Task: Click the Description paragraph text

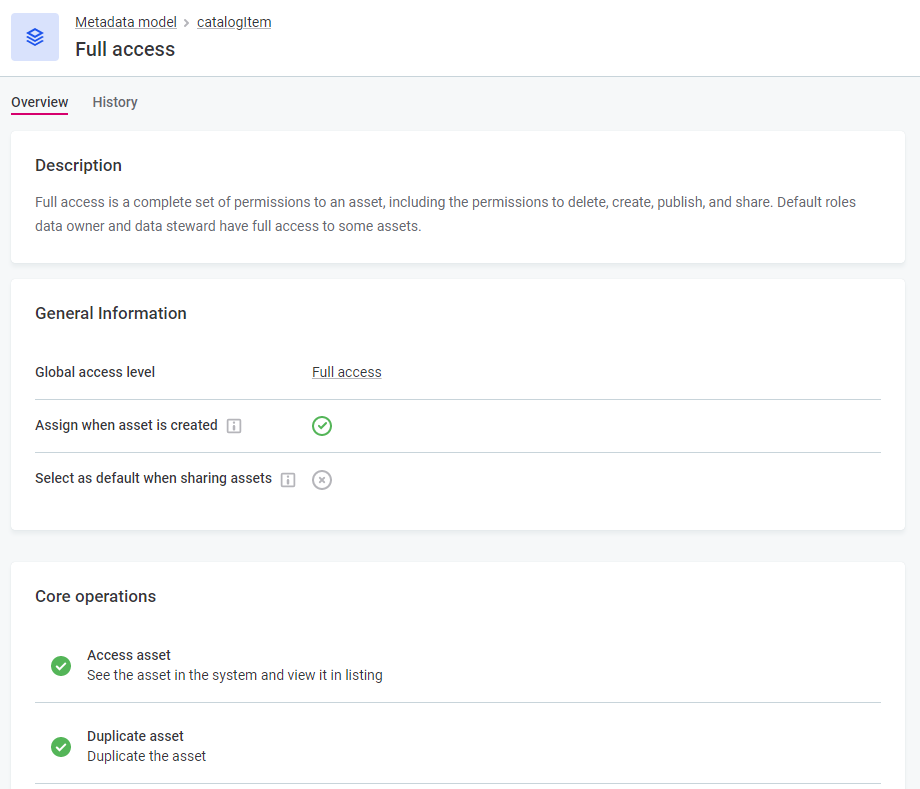Action: [445, 214]
